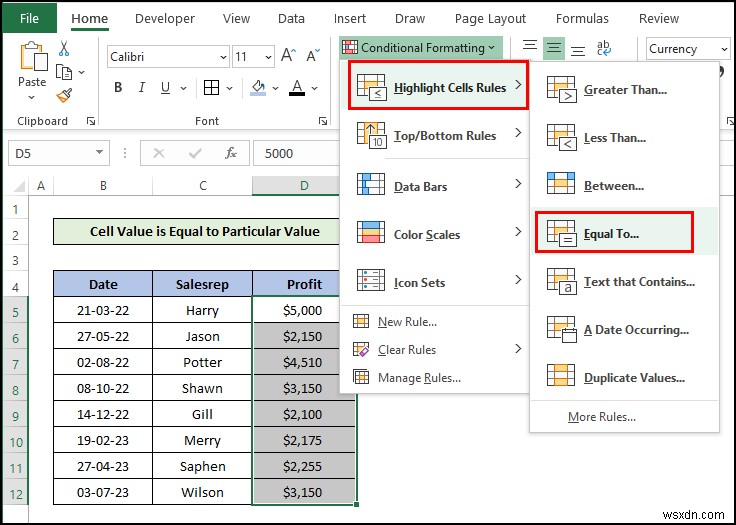Image resolution: width=736 pixels, height=525 pixels.
Task: Switch to the Formulas tab
Action: tap(582, 18)
